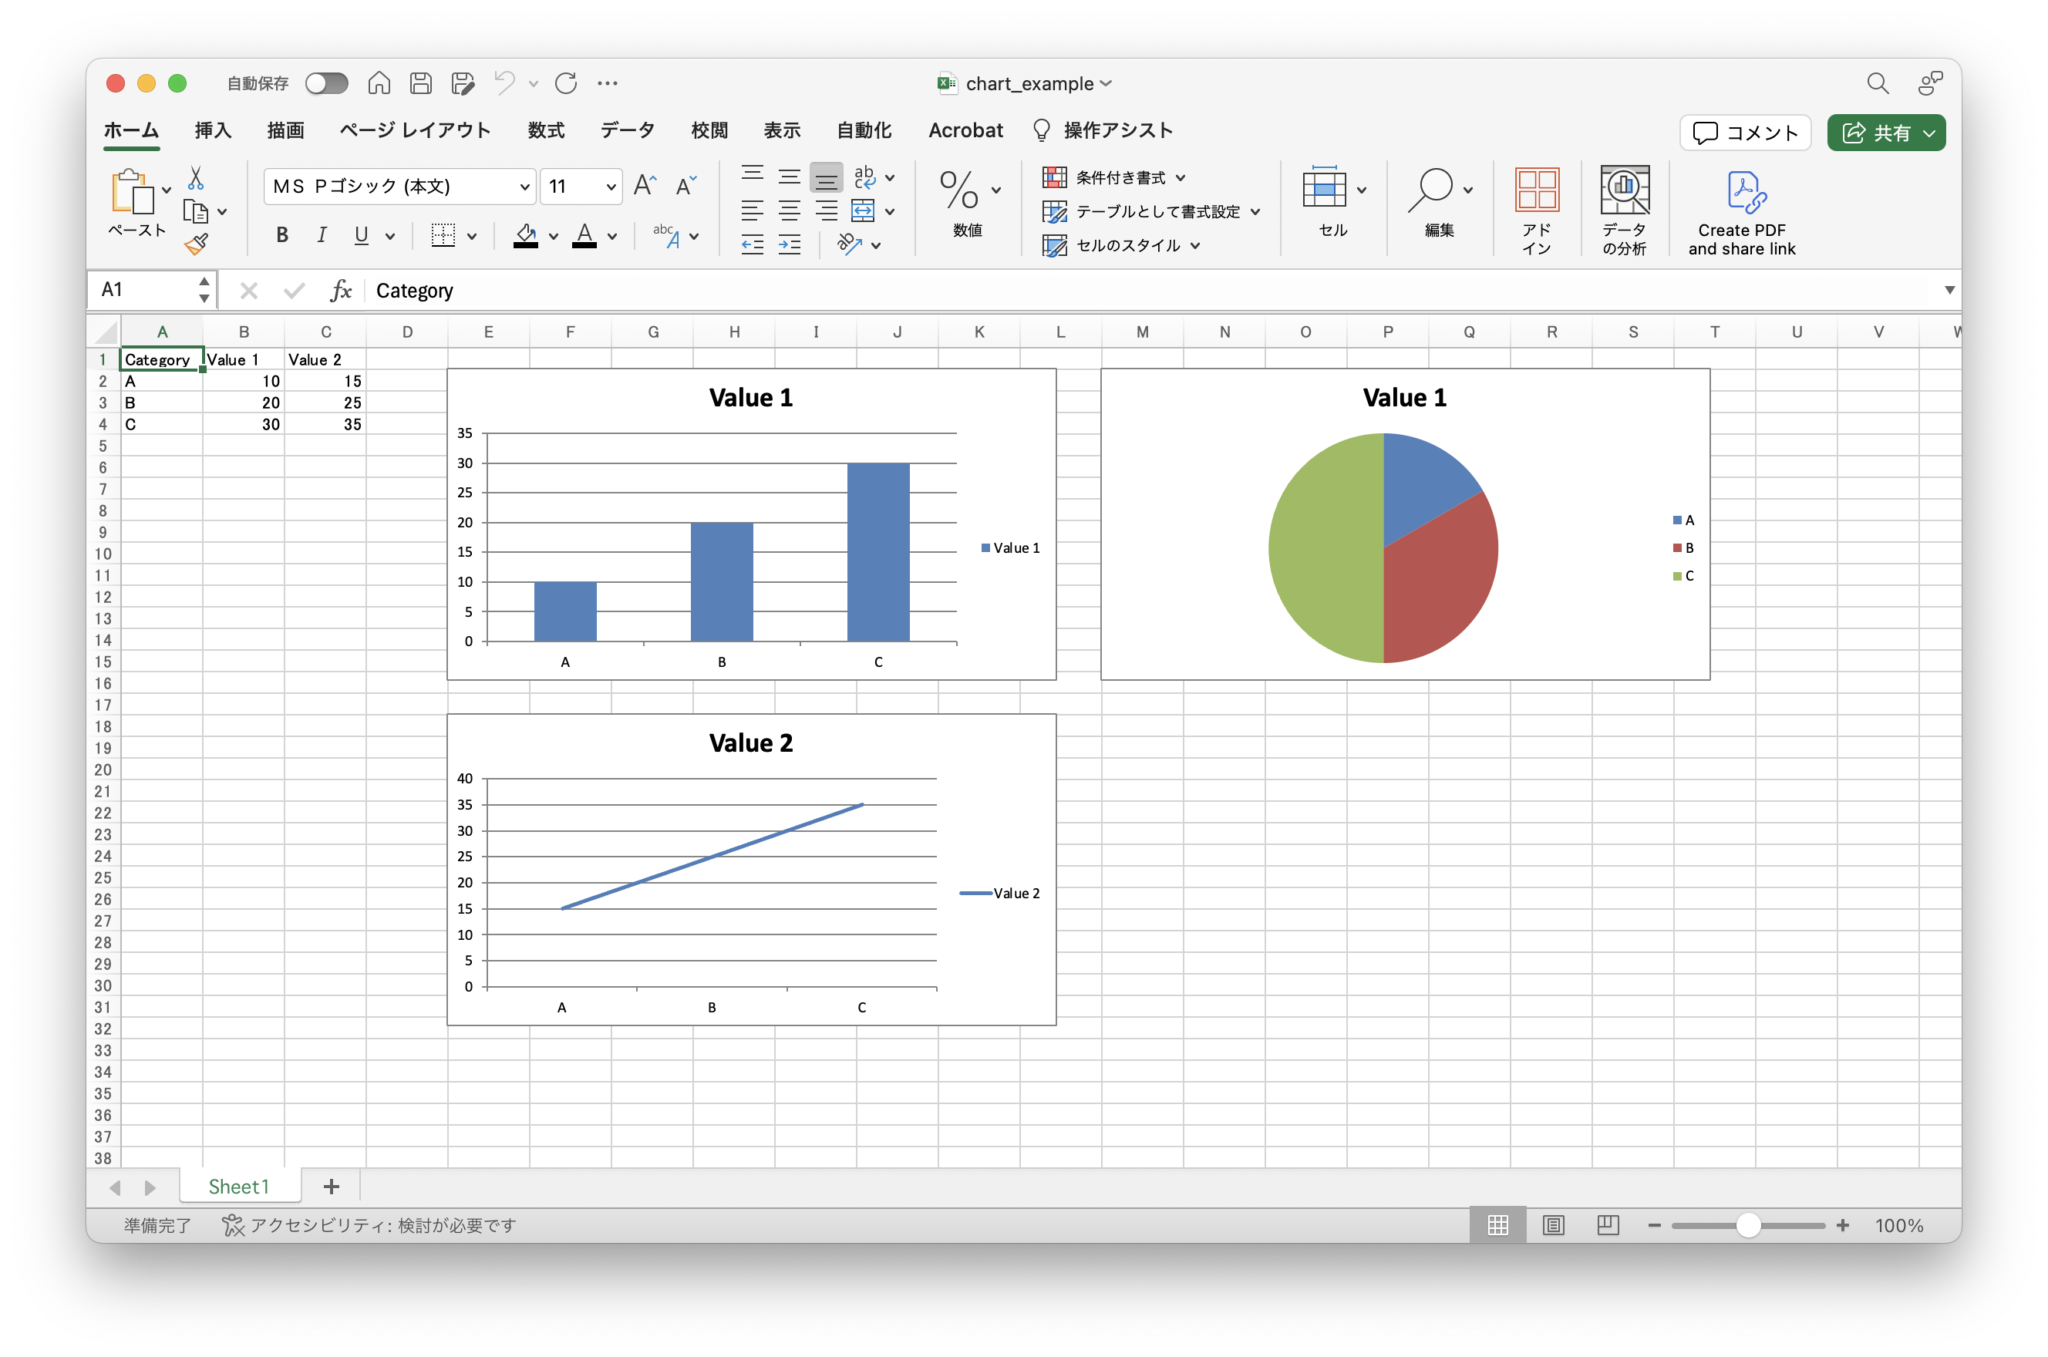Click the Save floppy disk icon
2048x1357 pixels.
(x=421, y=84)
